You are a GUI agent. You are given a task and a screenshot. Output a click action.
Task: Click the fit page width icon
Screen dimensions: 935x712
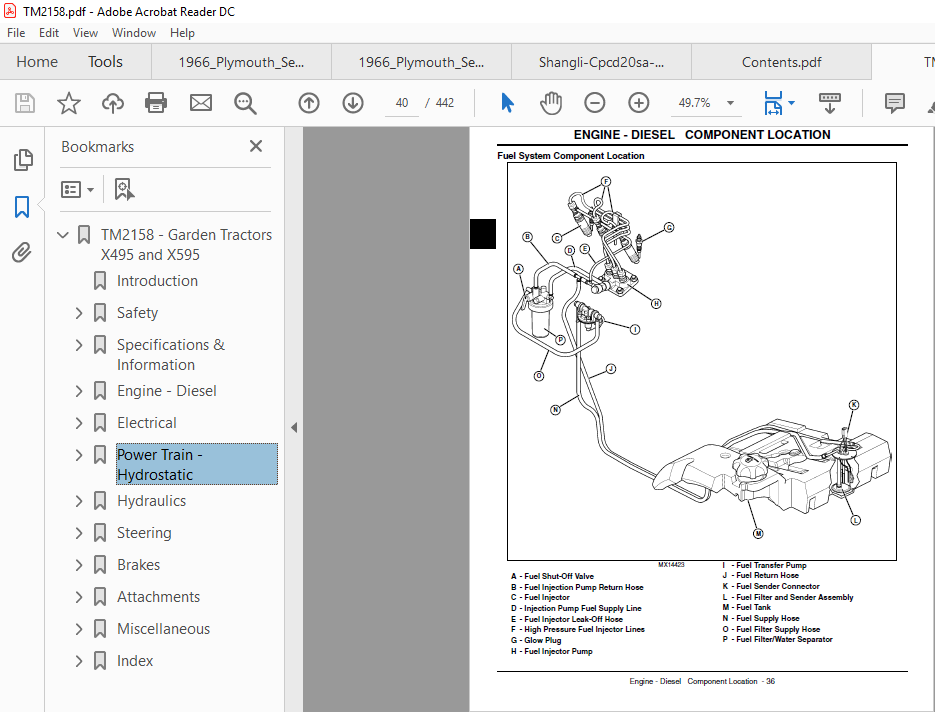pos(773,103)
